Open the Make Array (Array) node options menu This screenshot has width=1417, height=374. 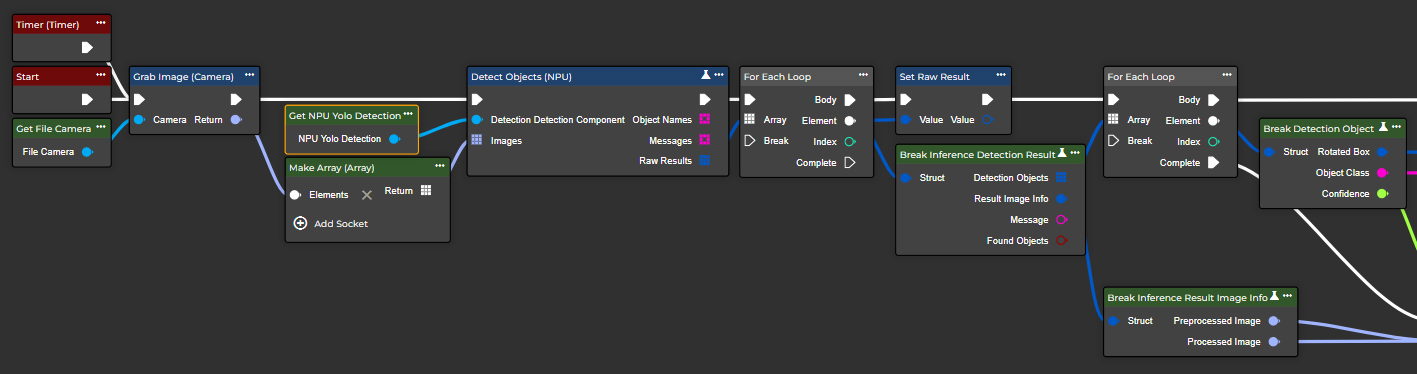(x=439, y=167)
